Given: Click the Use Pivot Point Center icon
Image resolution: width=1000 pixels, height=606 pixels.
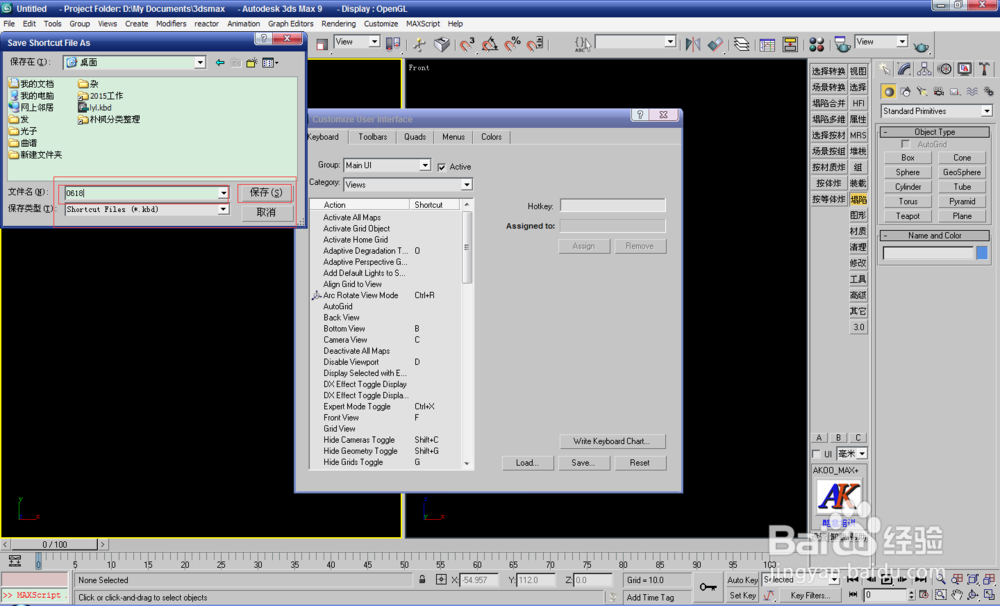Looking at the screenshot, I should point(393,43).
